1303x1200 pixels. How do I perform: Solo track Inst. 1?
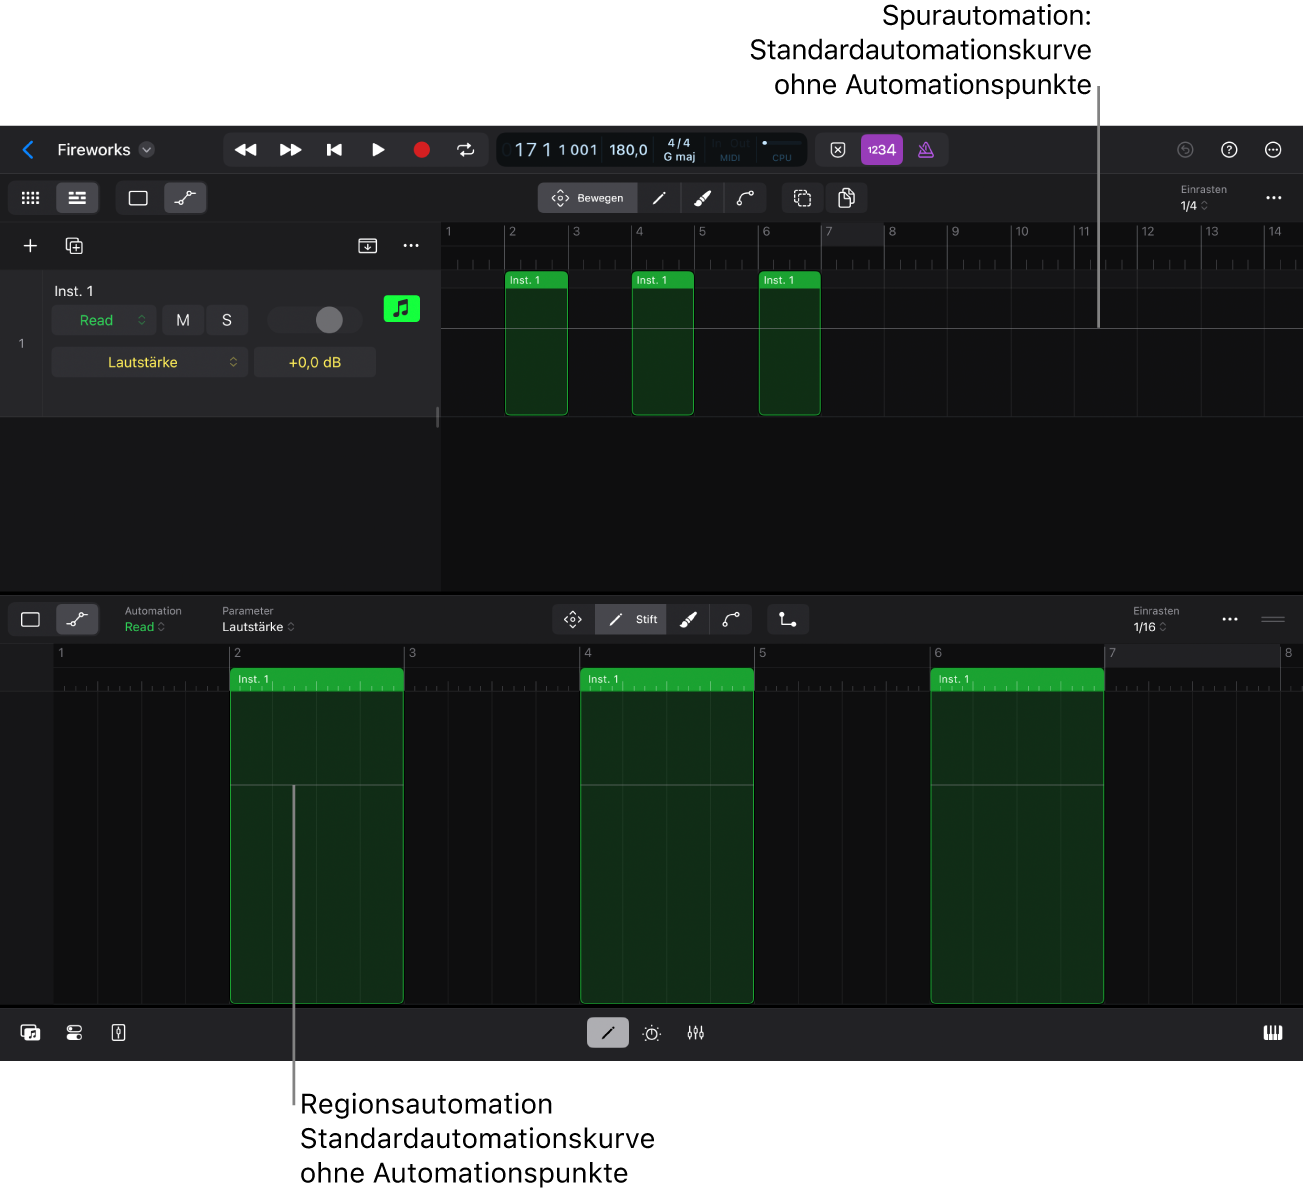[x=227, y=320]
